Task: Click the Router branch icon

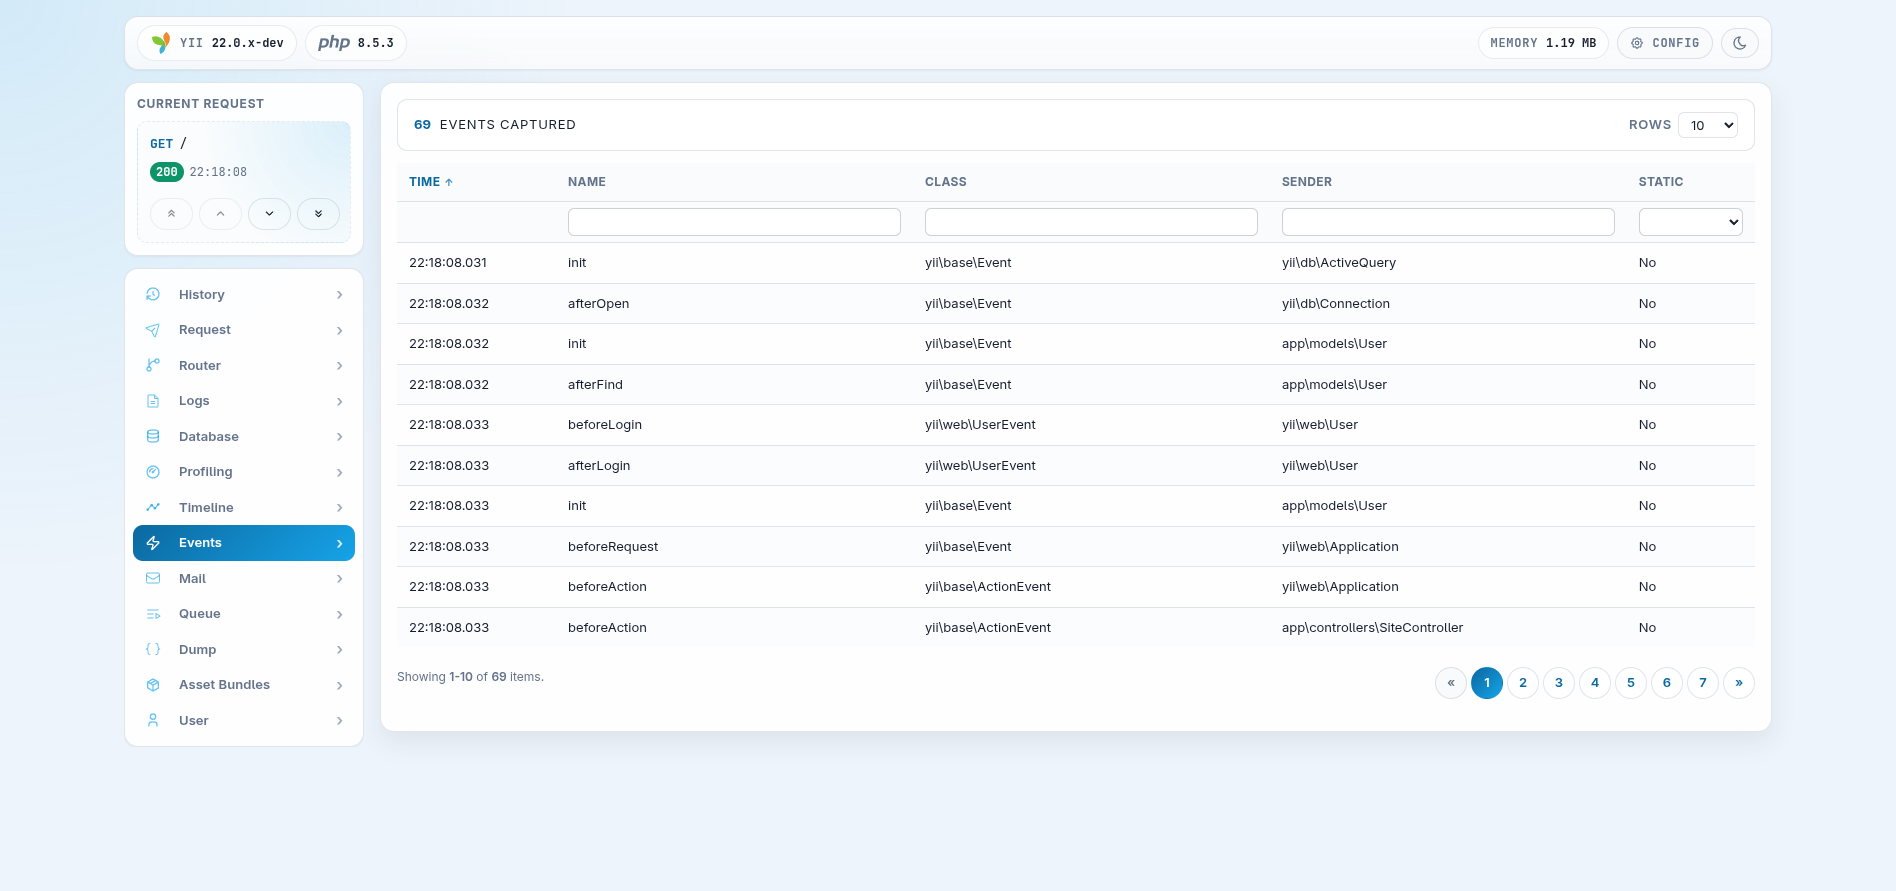Action: (x=153, y=365)
